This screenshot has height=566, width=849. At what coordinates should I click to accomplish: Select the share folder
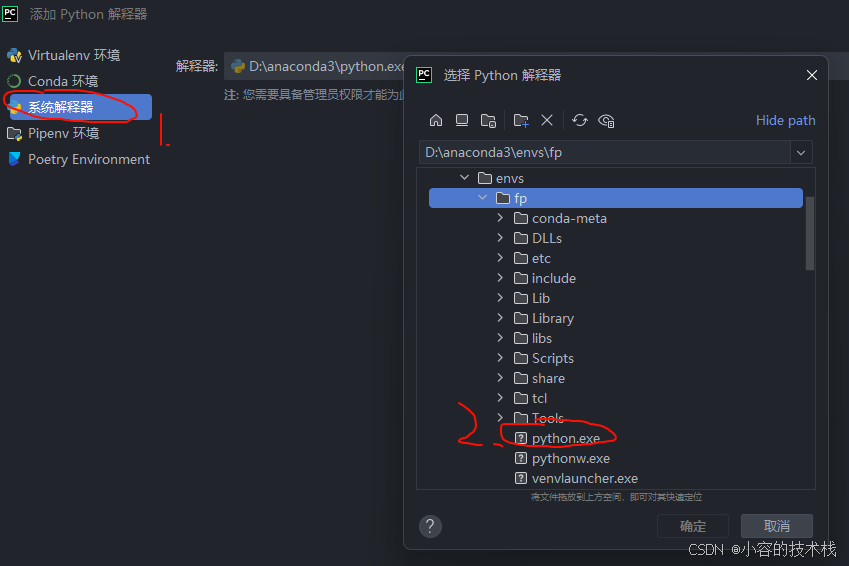click(x=548, y=379)
